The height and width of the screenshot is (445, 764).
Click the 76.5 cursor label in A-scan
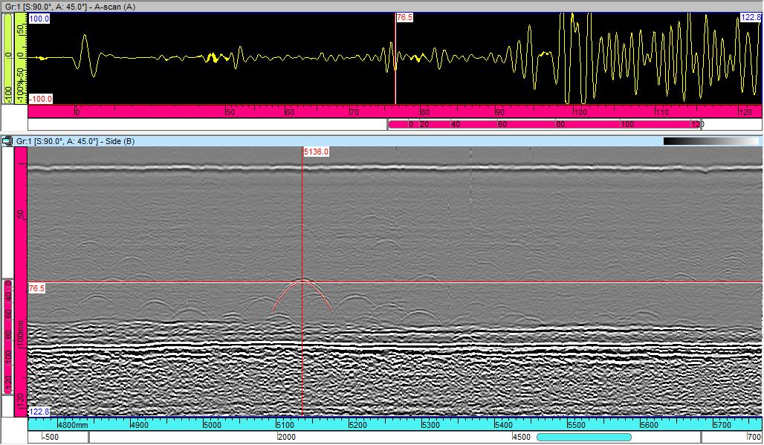[x=405, y=18]
